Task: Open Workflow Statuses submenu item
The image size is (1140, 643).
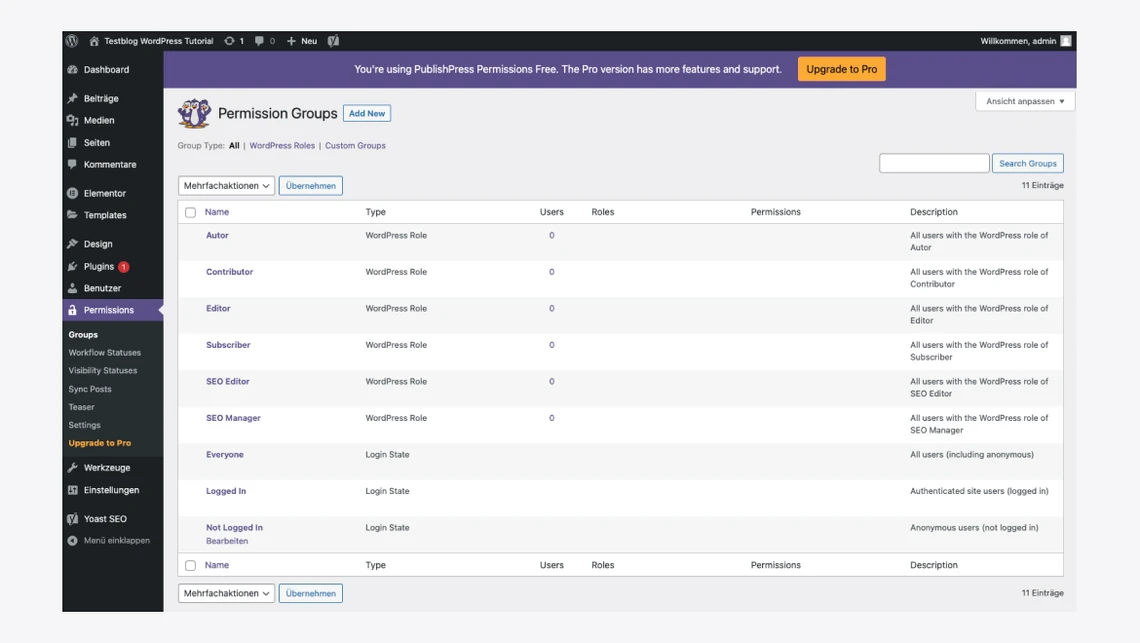Action: pos(104,353)
